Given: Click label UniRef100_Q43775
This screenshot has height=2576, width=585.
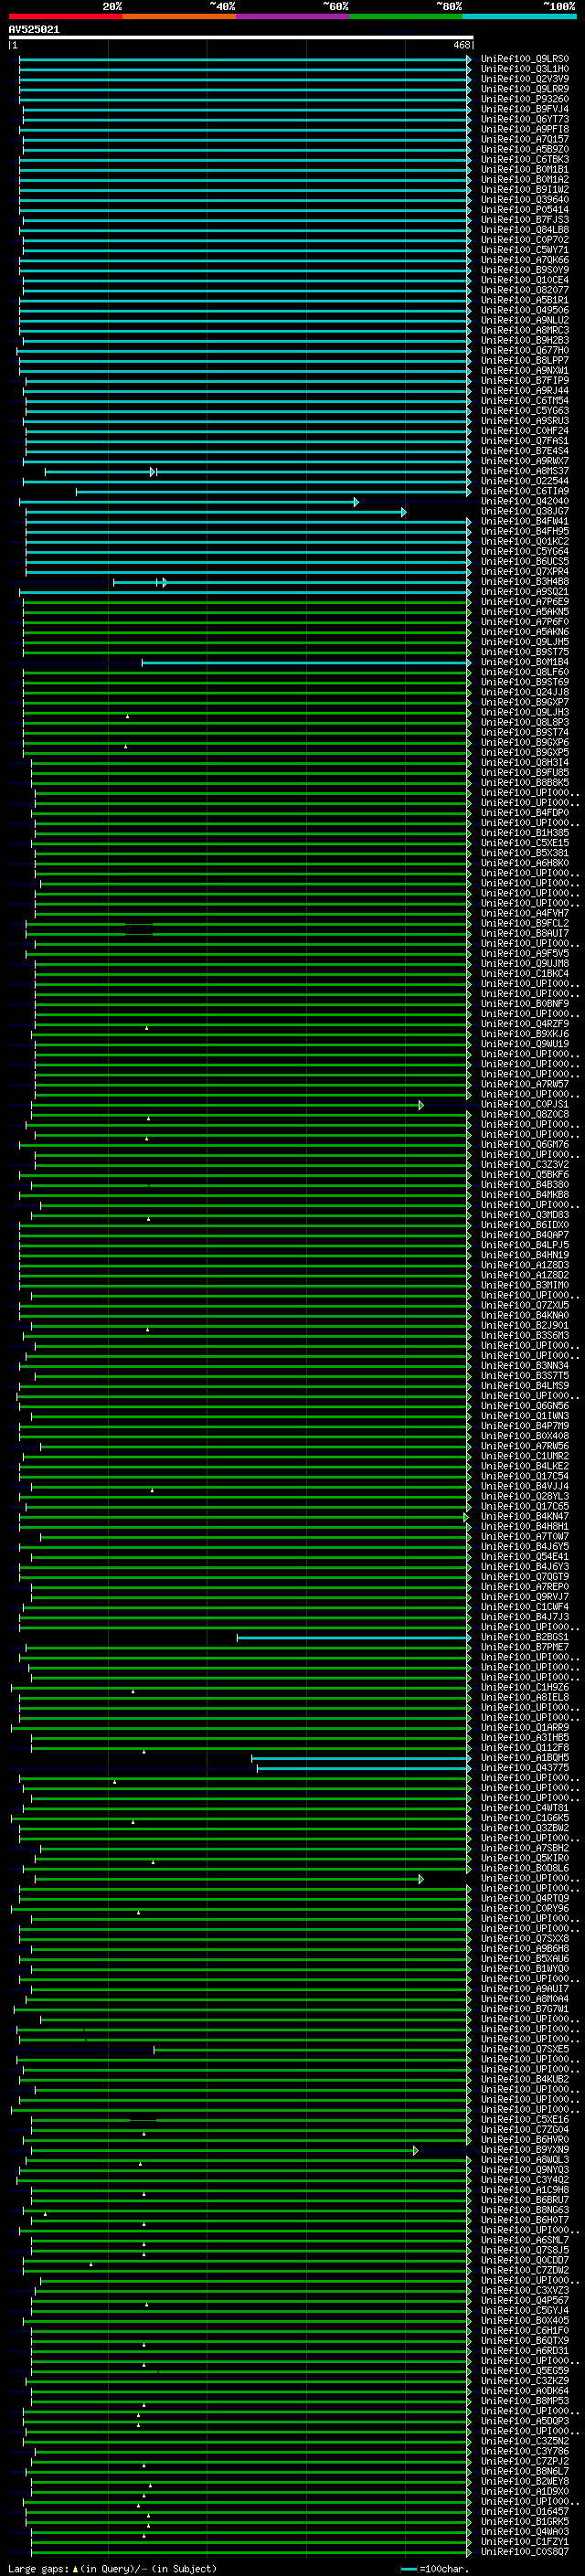Looking at the screenshot, I should click(x=525, y=1768).
